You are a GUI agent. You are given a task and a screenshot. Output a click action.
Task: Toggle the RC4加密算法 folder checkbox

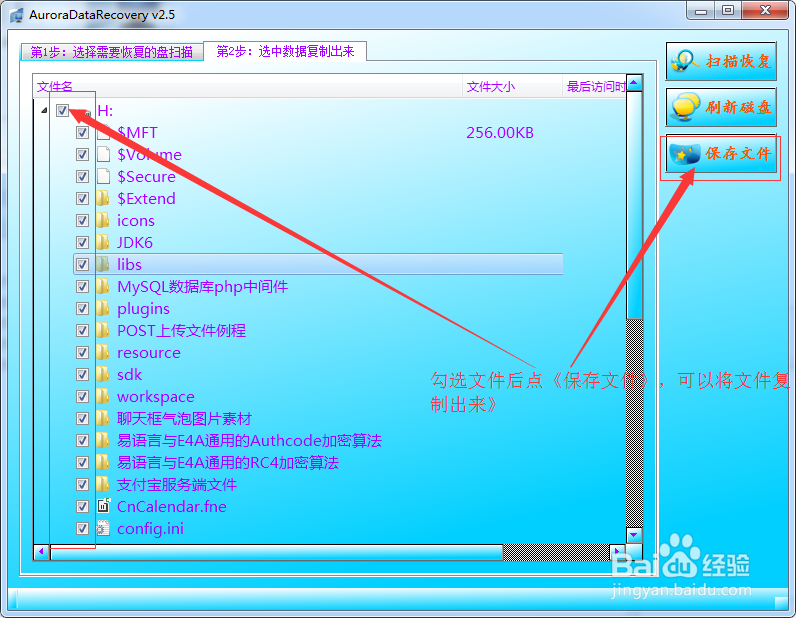click(82, 462)
